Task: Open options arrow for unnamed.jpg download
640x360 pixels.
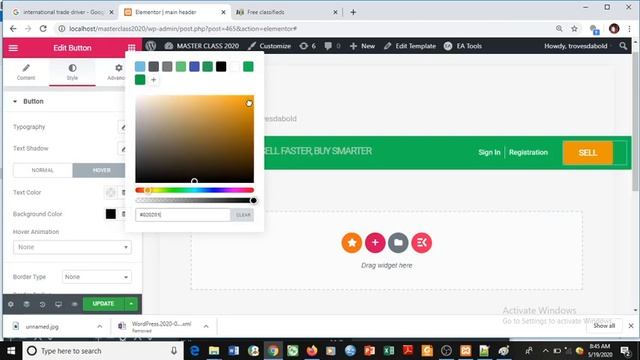Action: click(x=100, y=327)
